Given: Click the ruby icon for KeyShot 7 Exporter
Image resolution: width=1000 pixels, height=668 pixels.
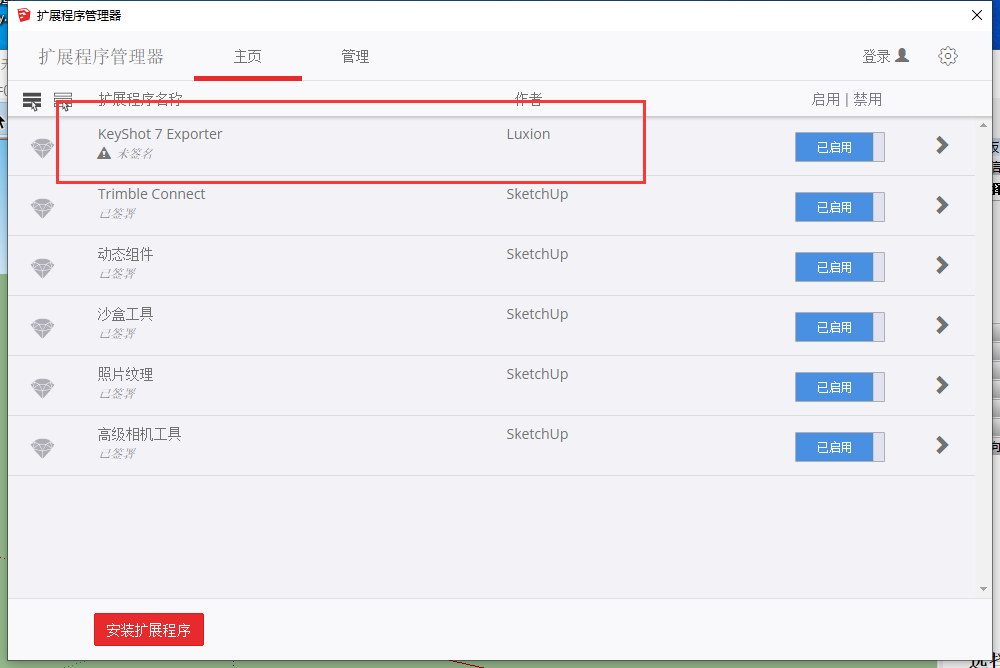Looking at the screenshot, I should pos(43,148).
